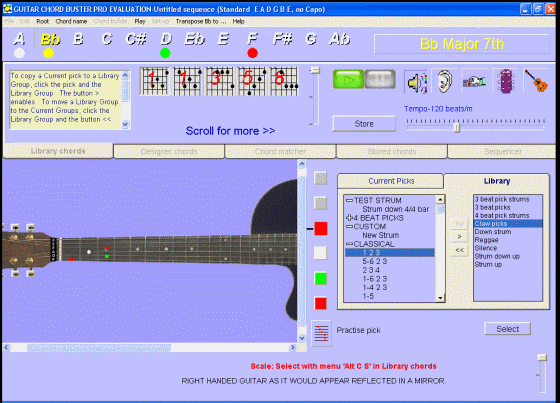The image size is (560, 403).
Task: Expand the 4 BEAT PICKS group
Action: click(x=350, y=218)
